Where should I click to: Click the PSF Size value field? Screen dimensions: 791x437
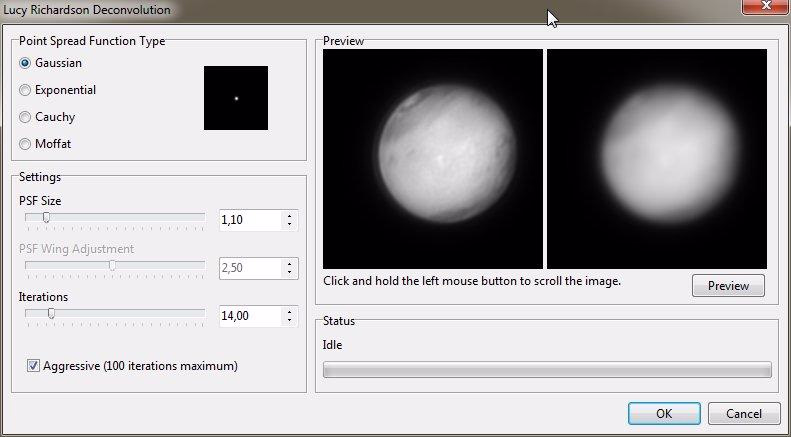coord(250,219)
